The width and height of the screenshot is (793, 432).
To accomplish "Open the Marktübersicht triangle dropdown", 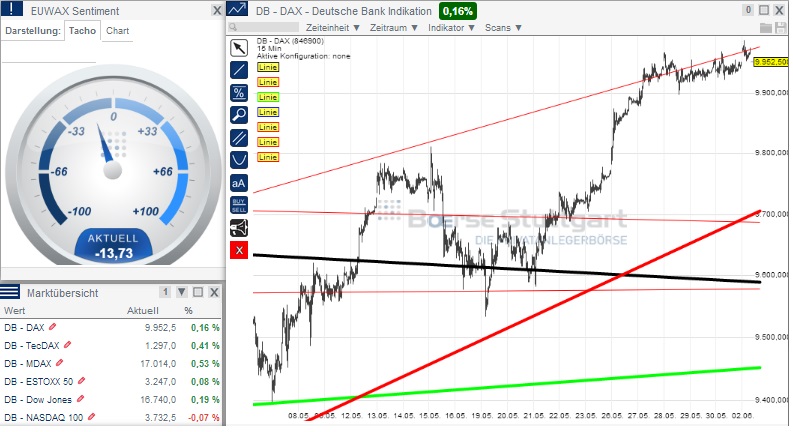I will (x=182, y=292).
